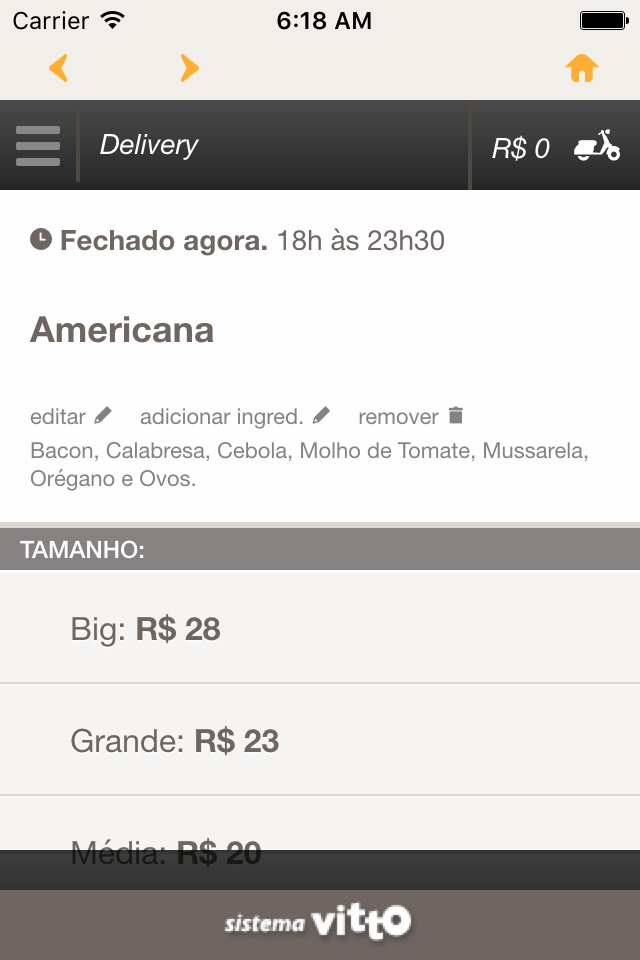Viewport: 640px width, 960px height.
Task: Click the sistema vitto footer logo
Action: (x=317, y=921)
